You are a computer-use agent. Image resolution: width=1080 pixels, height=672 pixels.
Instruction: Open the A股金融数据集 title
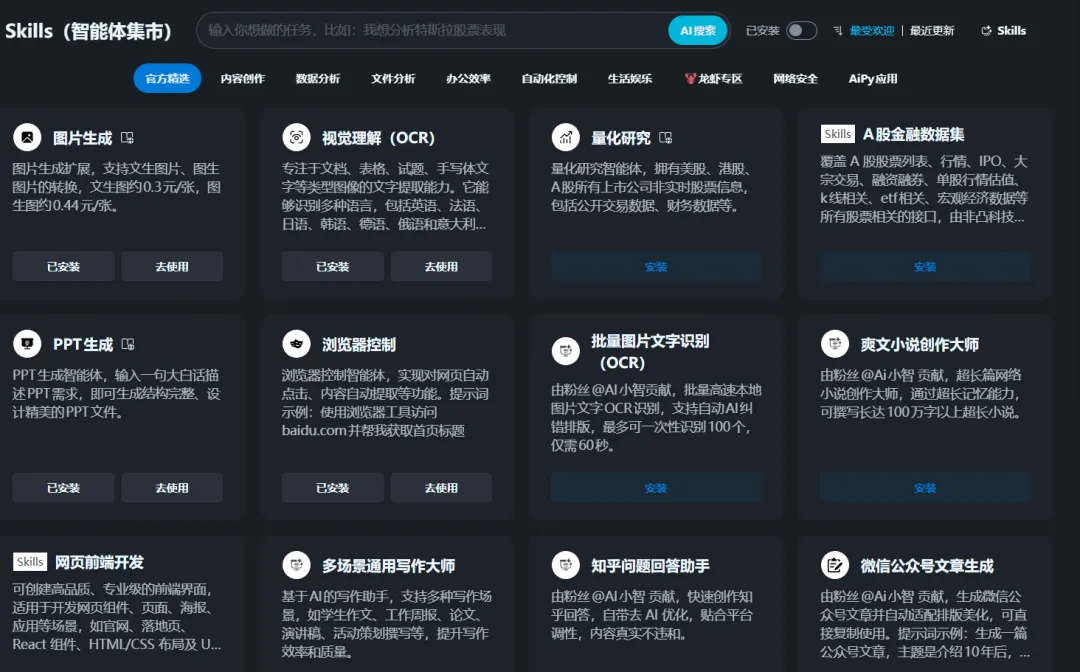pyautogui.click(x=913, y=134)
